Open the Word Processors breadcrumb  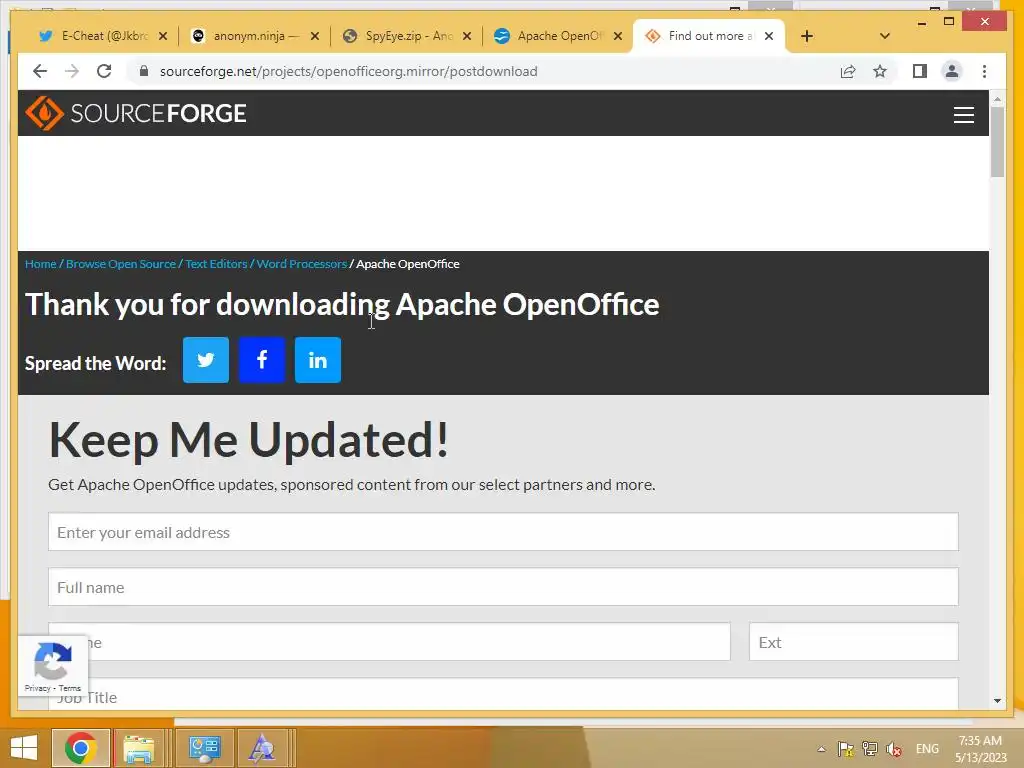pos(302,264)
